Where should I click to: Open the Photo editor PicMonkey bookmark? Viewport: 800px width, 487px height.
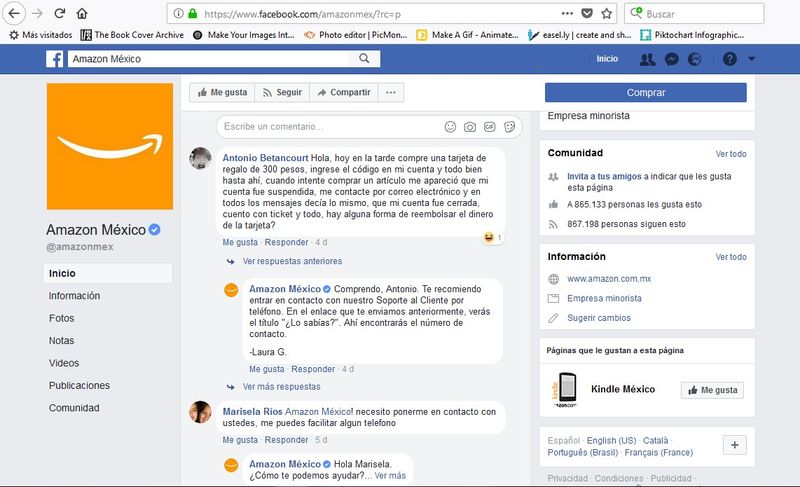355,35
